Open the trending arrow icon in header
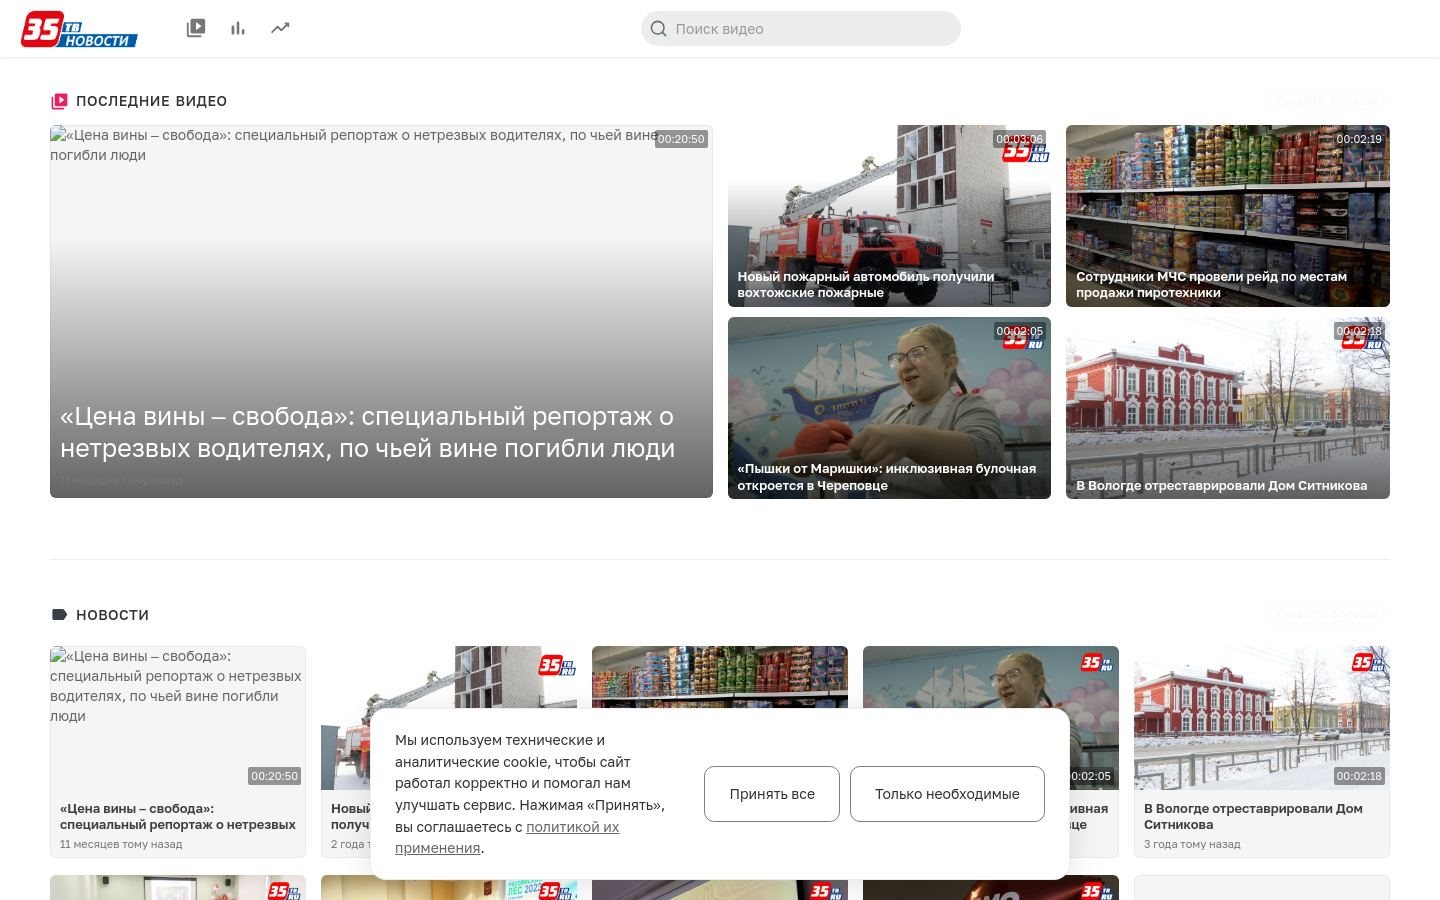The image size is (1440, 900). click(x=280, y=28)
